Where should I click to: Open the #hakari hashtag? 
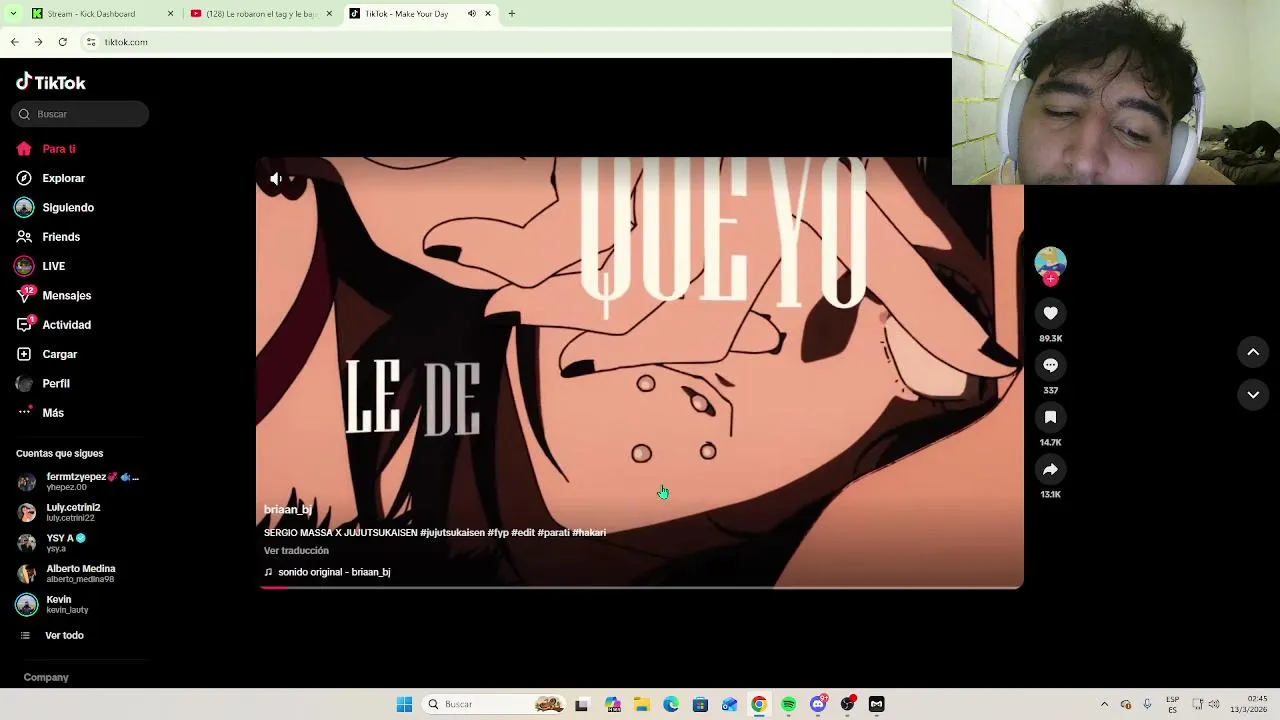click(589, 533)
